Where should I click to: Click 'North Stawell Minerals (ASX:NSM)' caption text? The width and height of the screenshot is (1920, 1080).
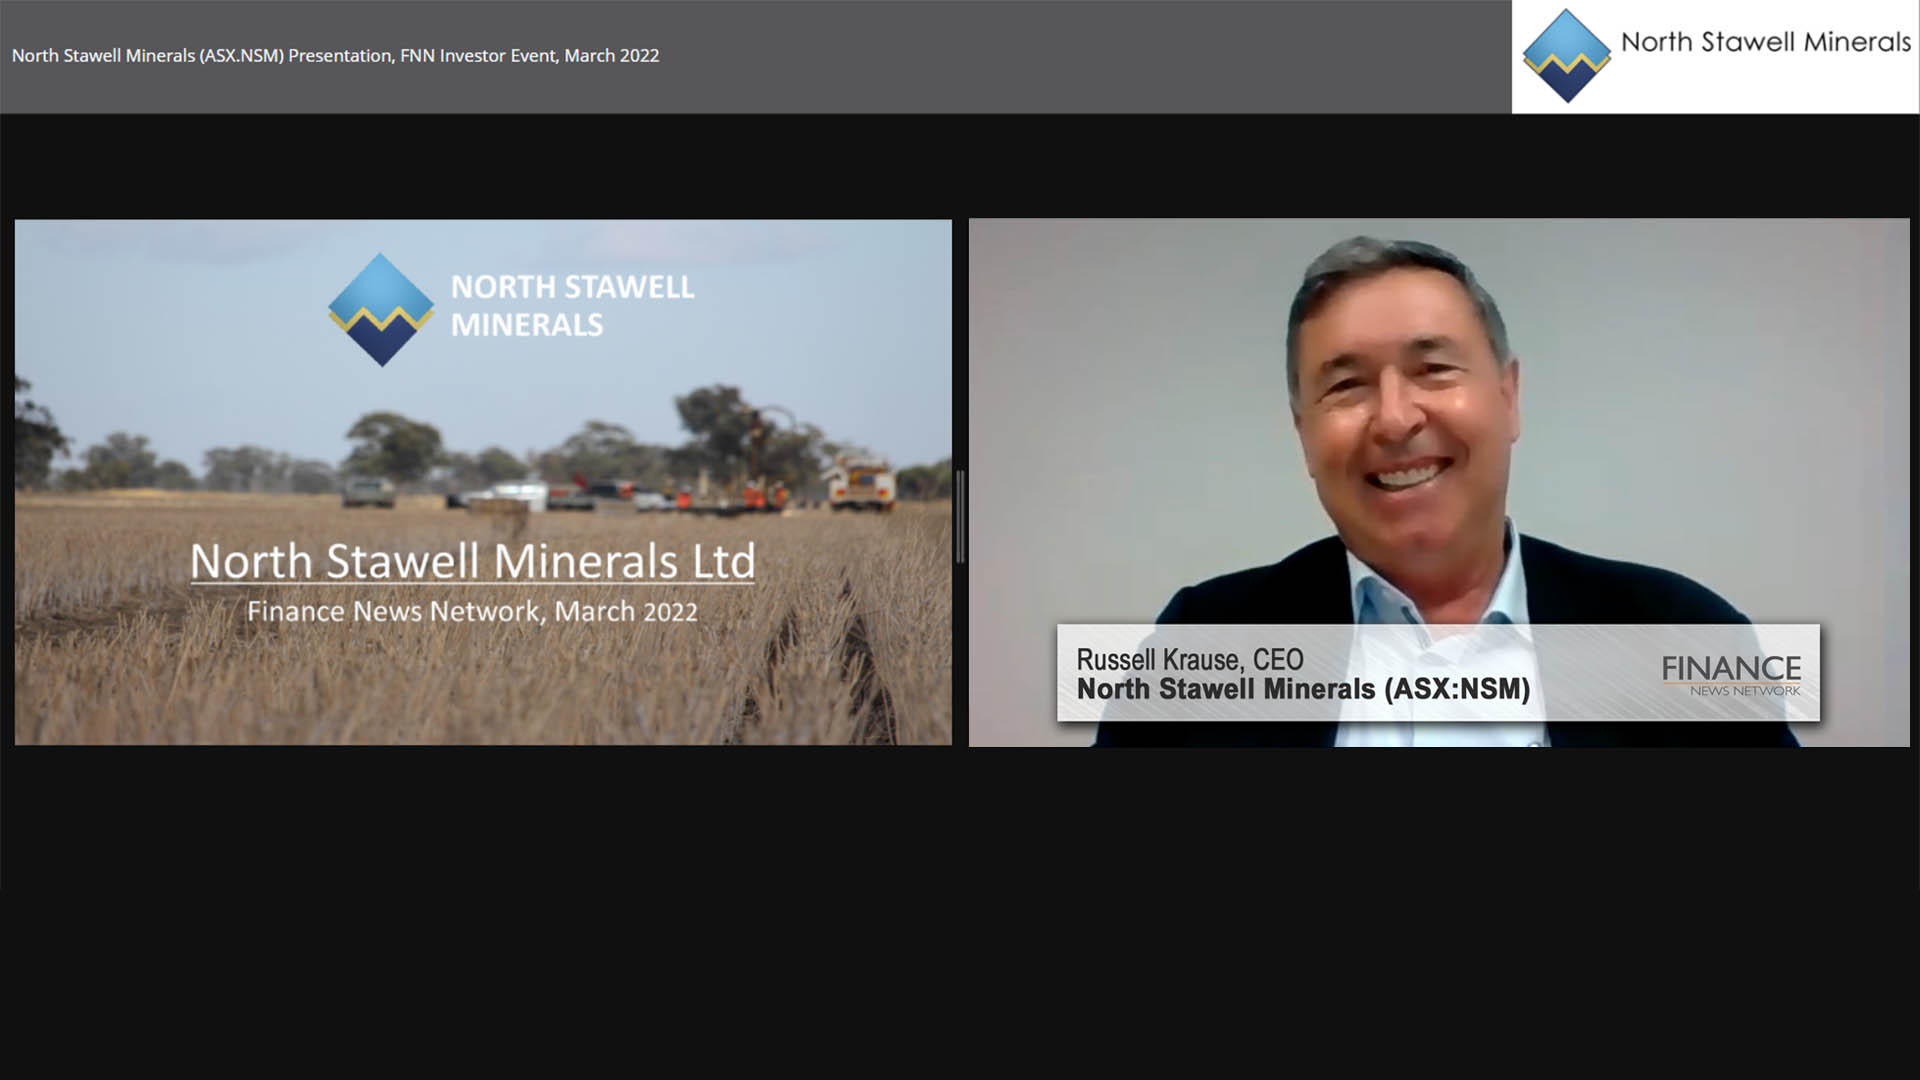pyautogui.click(x=1302, y=690)
